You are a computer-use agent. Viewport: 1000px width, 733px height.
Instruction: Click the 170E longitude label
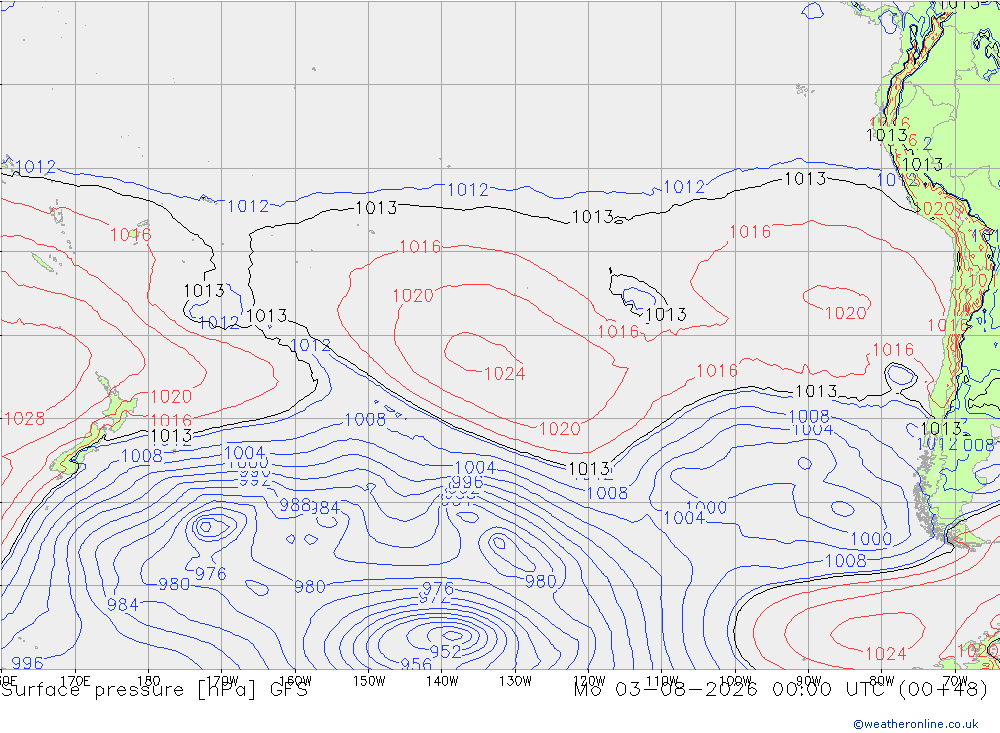pyautogui.click(x=75, y=681)
